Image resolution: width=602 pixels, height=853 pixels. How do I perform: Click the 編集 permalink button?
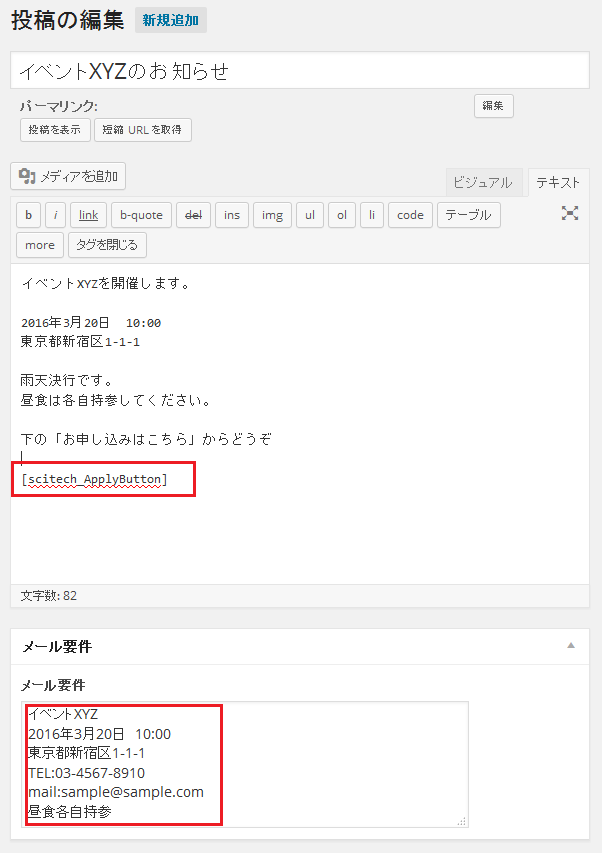(x=493, y=106)
